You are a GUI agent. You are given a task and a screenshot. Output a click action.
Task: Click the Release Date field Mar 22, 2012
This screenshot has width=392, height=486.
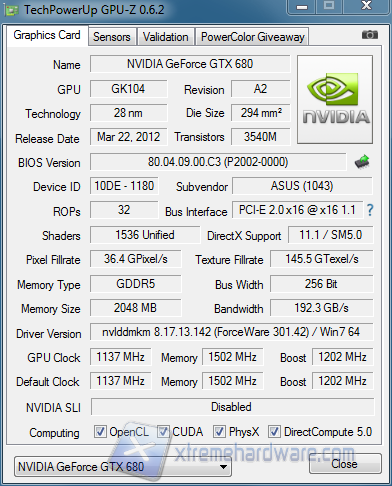point(128,137)
